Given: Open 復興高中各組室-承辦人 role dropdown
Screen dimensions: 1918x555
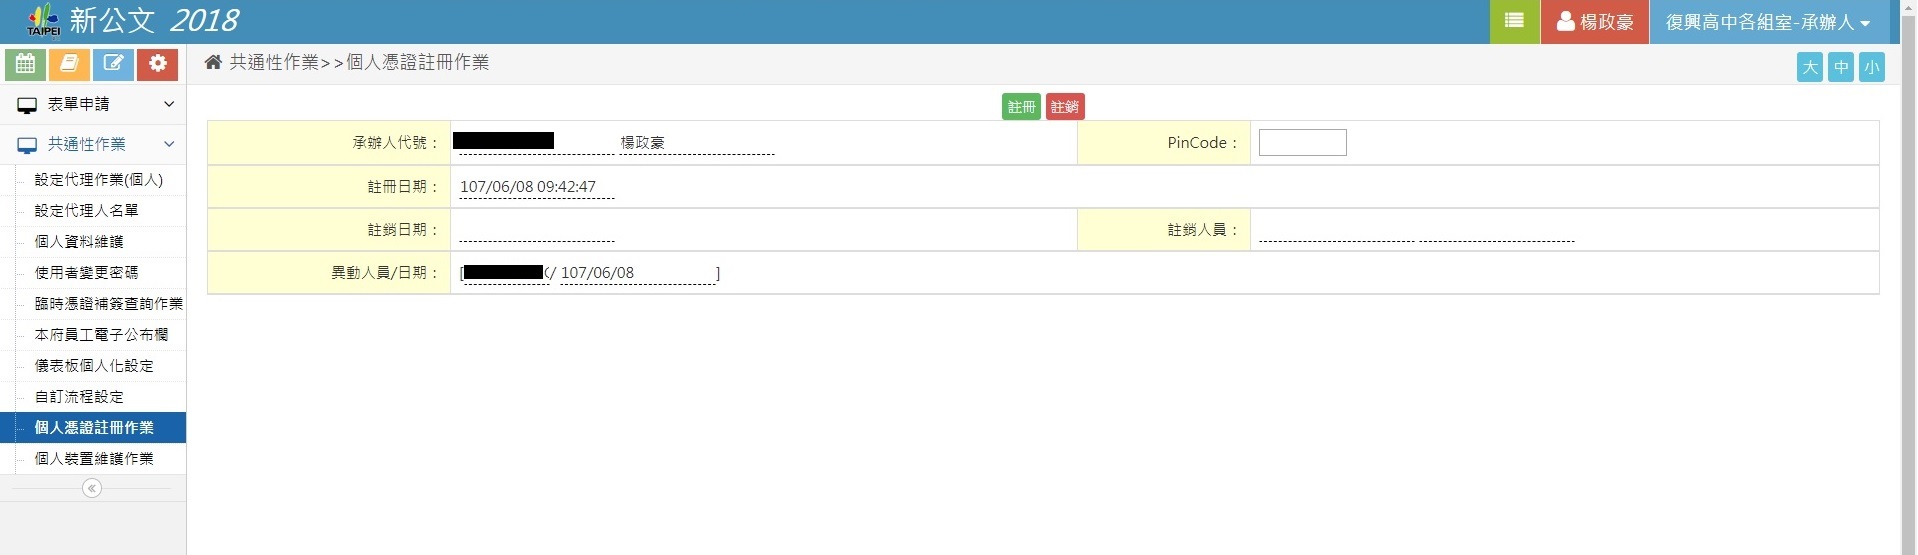Looking at the screenshot, I should (1768, 21).
